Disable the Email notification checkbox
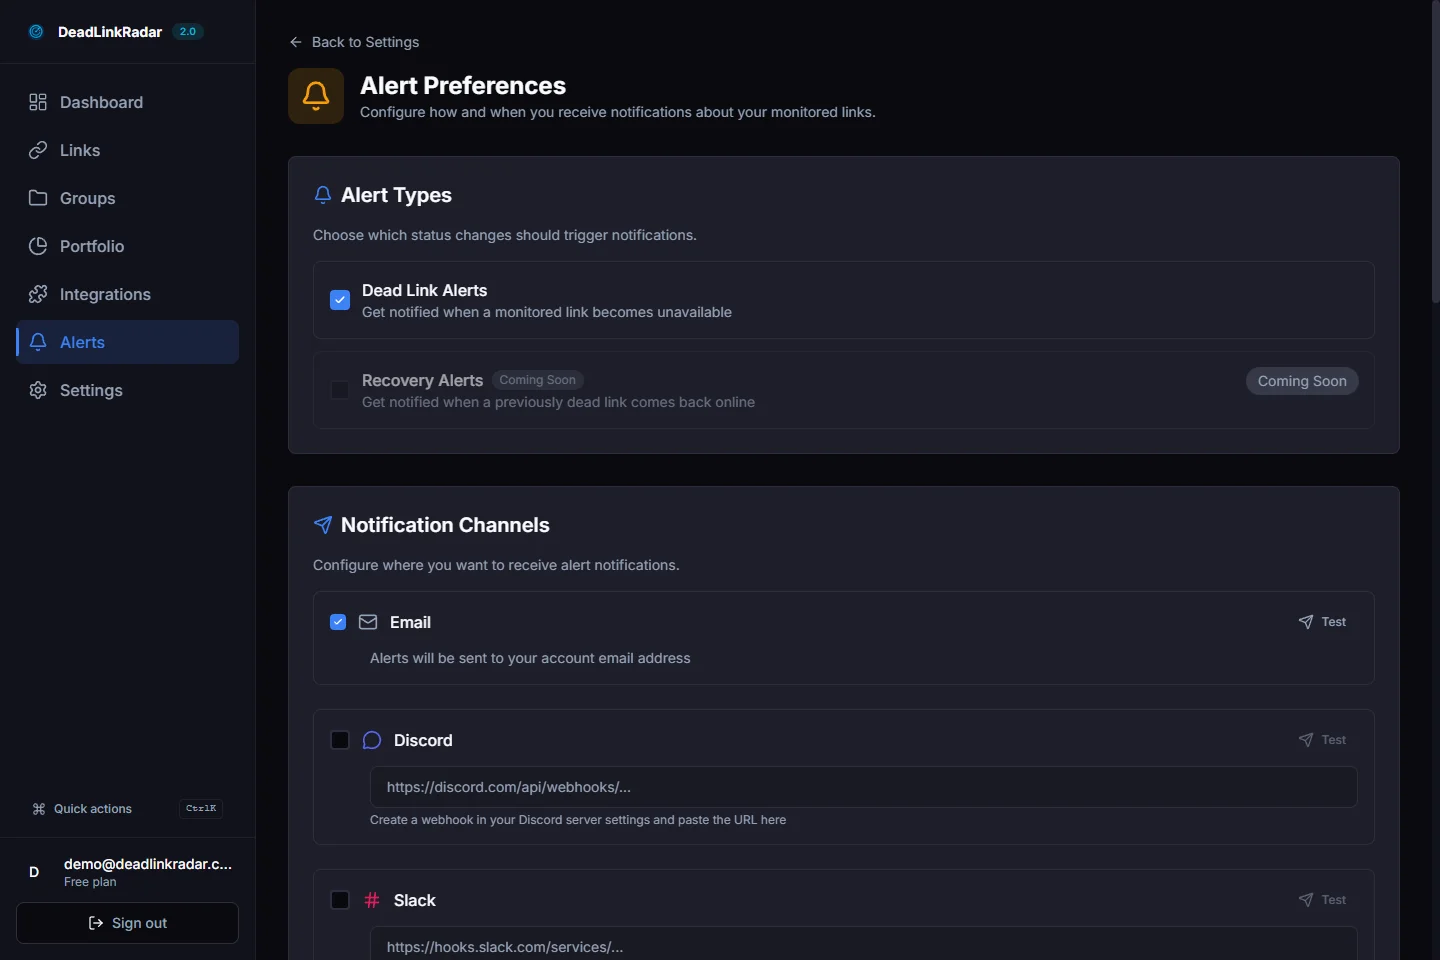The height and width of the screenshot is (960, 1440). point(338,622)
